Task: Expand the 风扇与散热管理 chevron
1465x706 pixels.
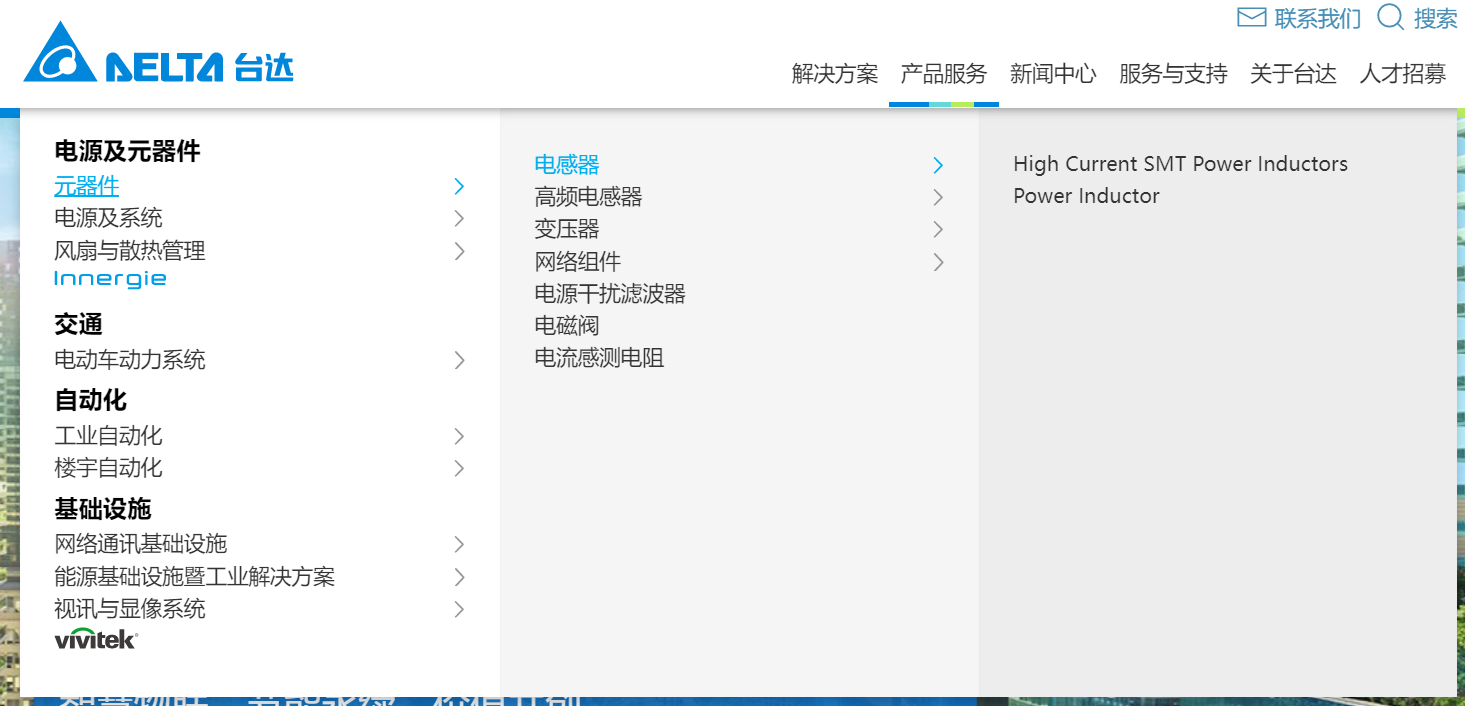Action: pyautogui.click(x=459, y=251)
